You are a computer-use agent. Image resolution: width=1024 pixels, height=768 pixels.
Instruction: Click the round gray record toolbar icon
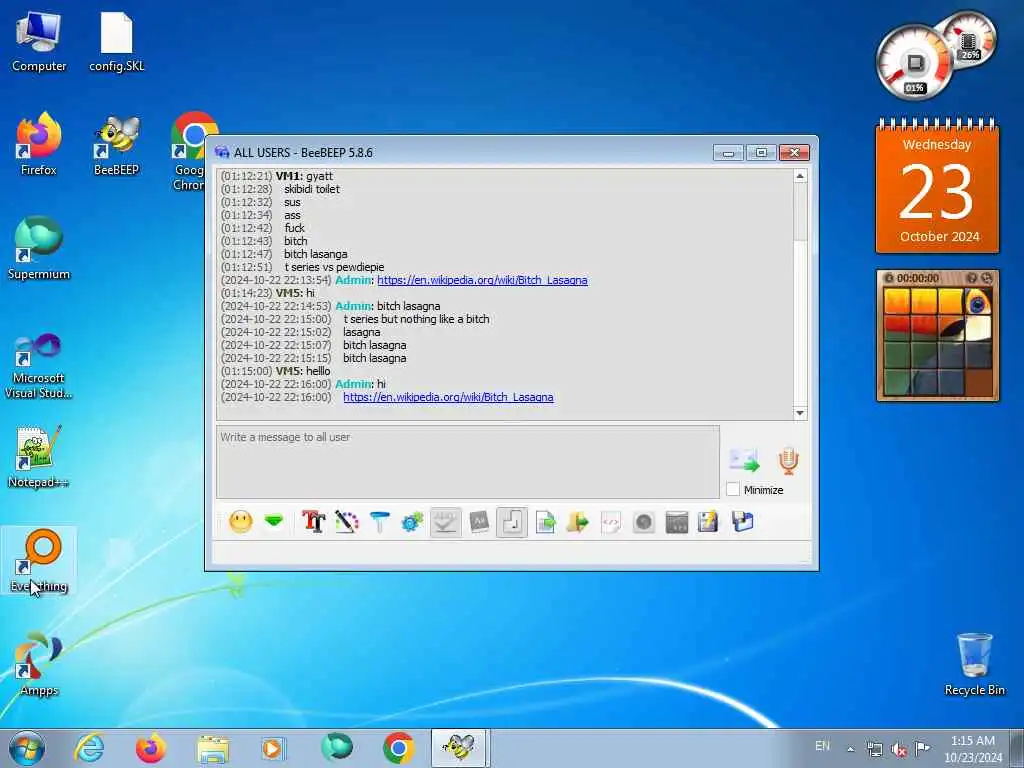644,522
